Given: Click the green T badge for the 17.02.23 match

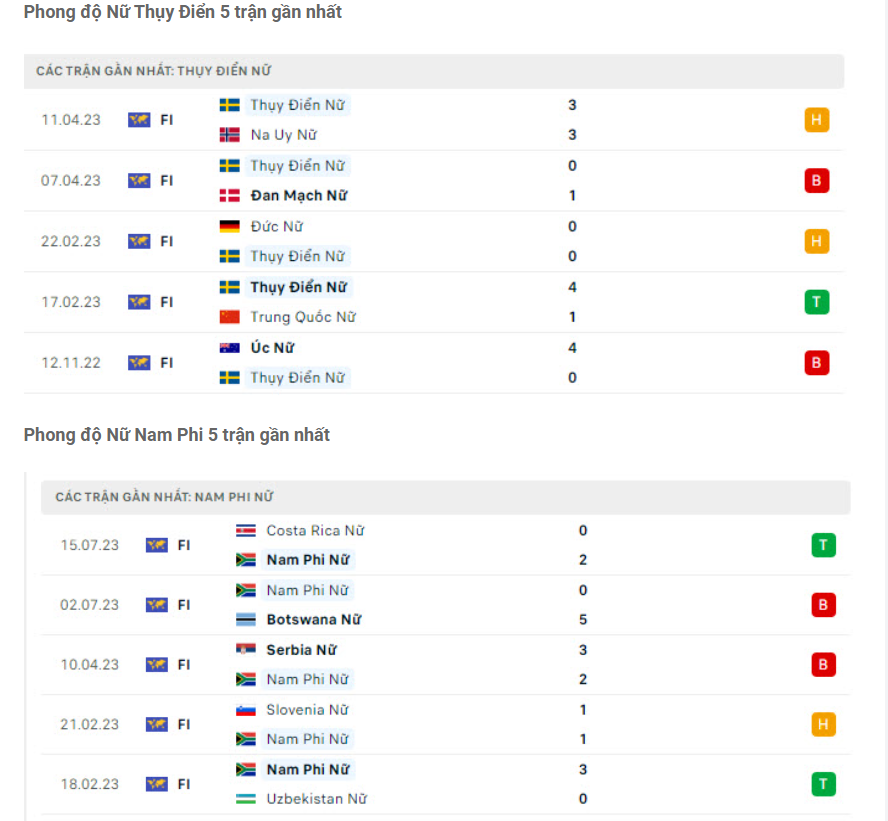Looking at the screenshot, I should (x=817, y=302).
